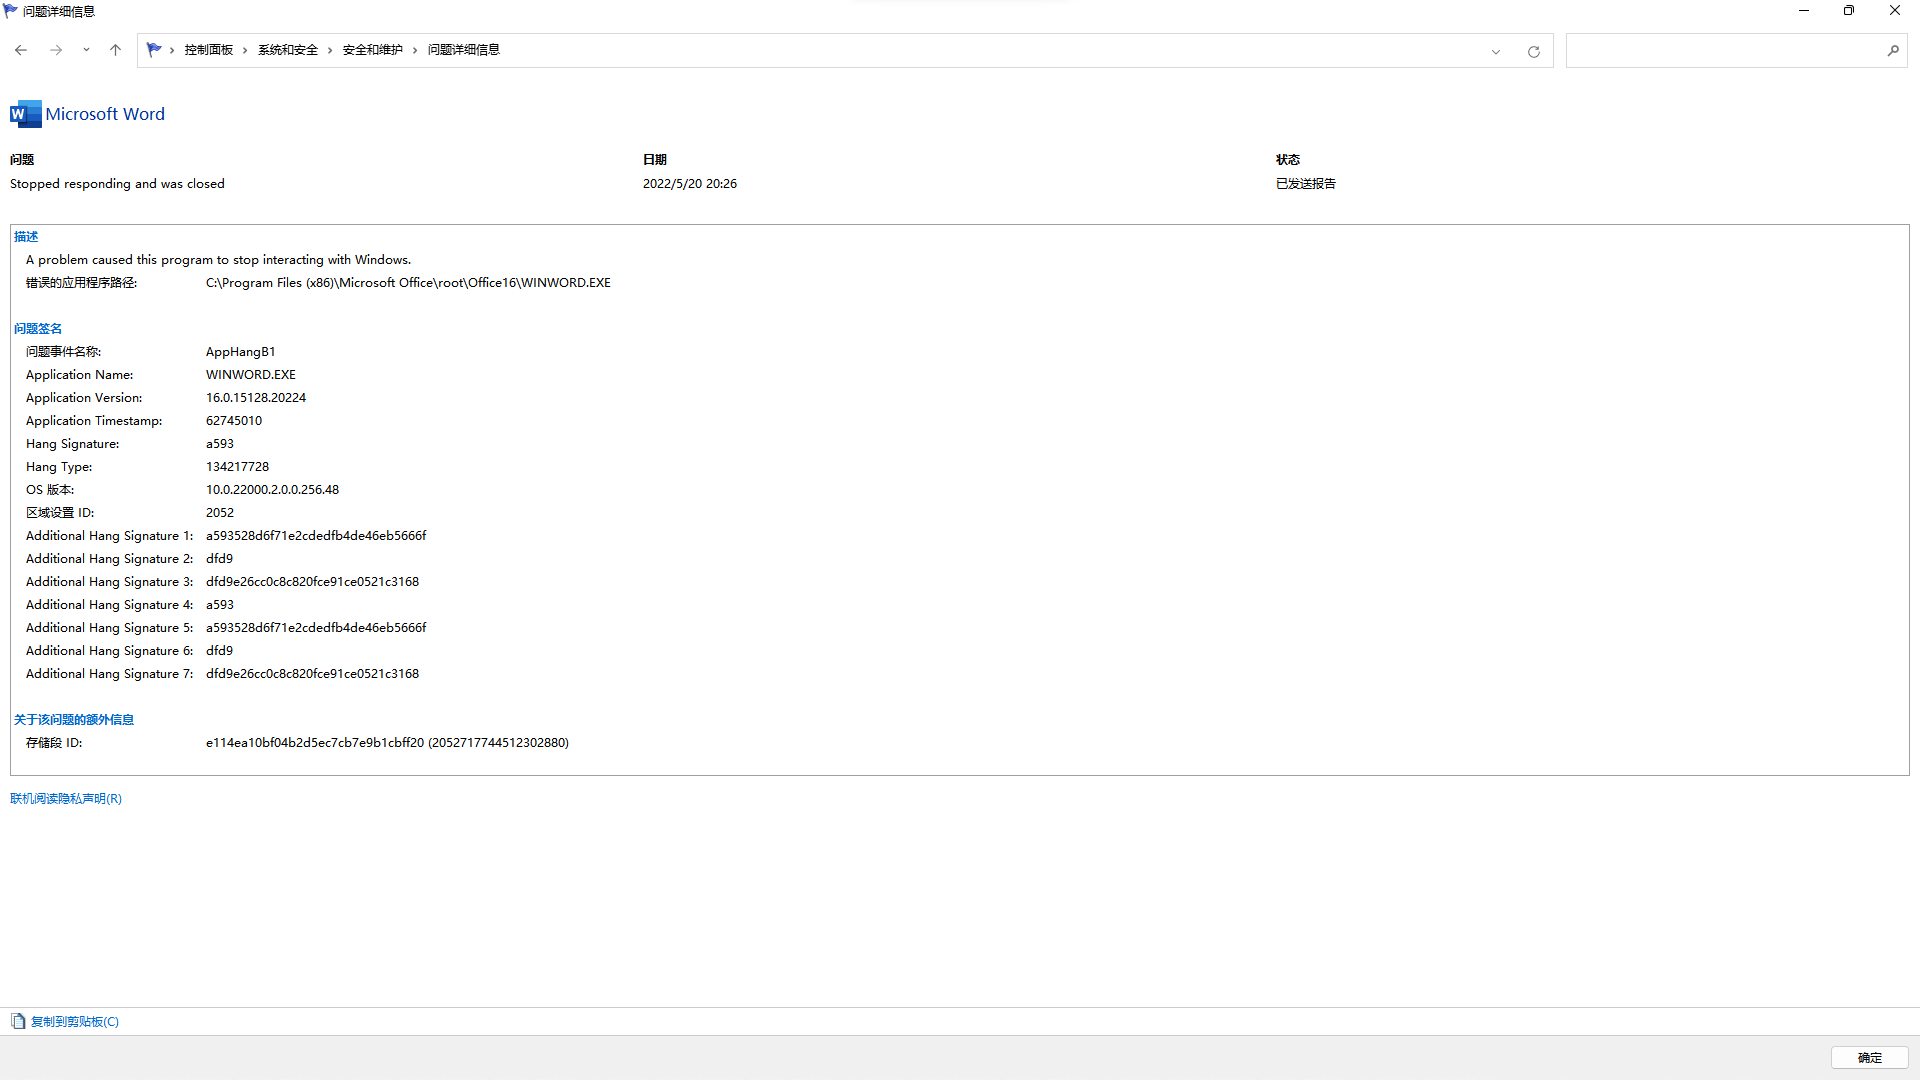1920x1080 pixels.
Task: Click the flag icon in address bar
Action: coord(153,49)
